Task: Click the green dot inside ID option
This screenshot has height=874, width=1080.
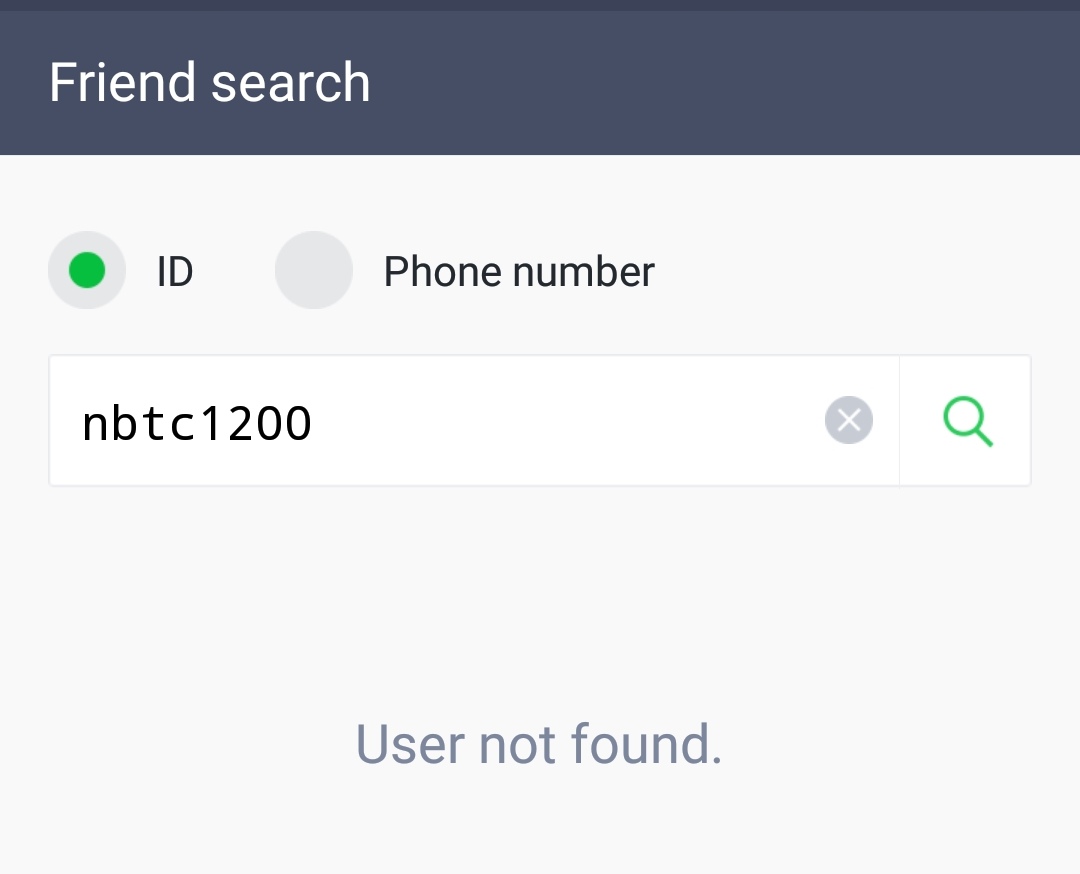Action: coord(87,270)
